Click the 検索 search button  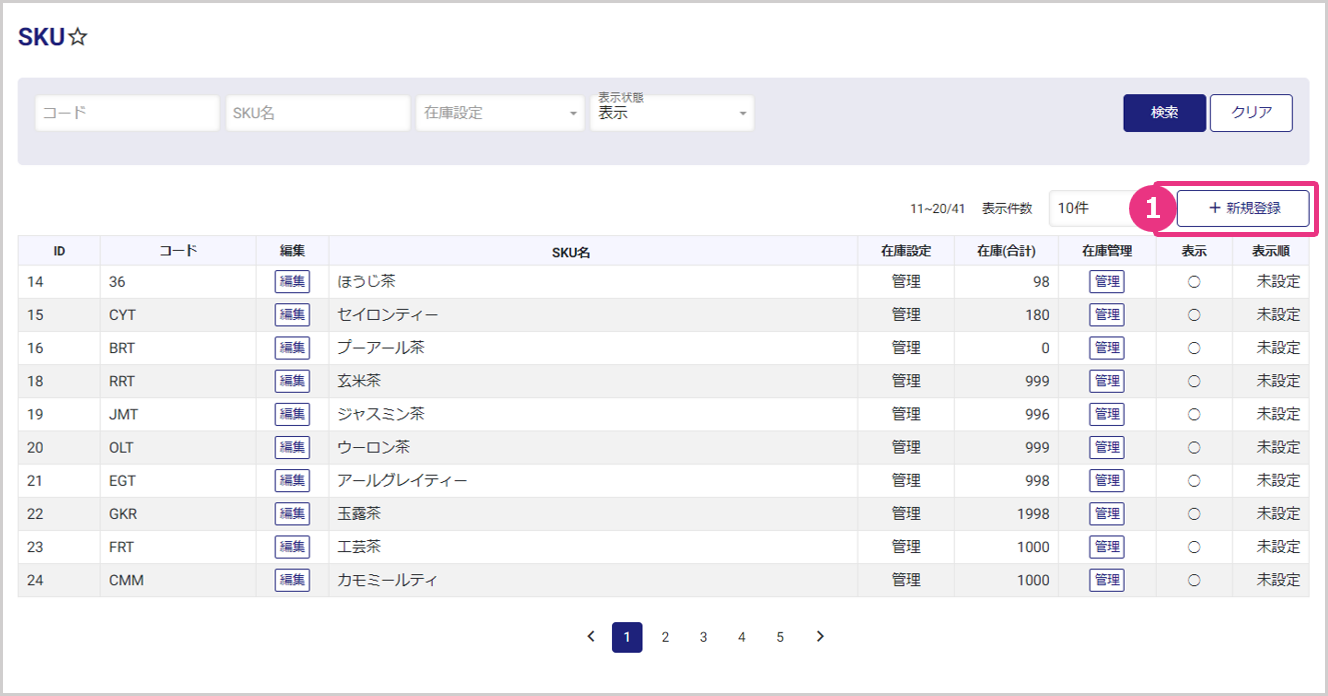1164,113
